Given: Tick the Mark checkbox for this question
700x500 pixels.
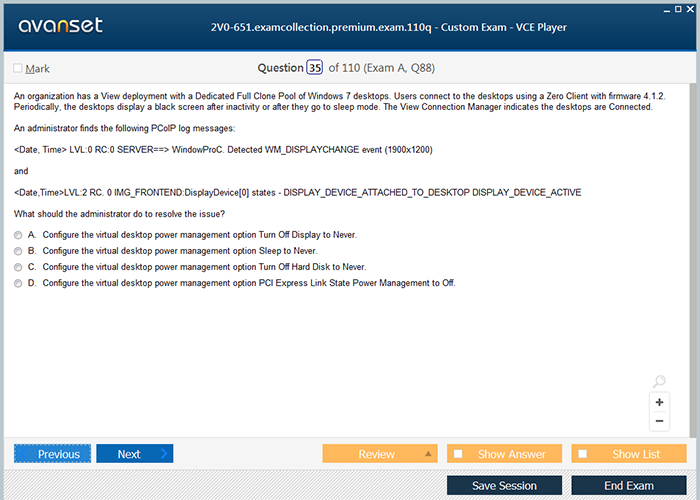Looking at the screenshot, I should 18,68.
